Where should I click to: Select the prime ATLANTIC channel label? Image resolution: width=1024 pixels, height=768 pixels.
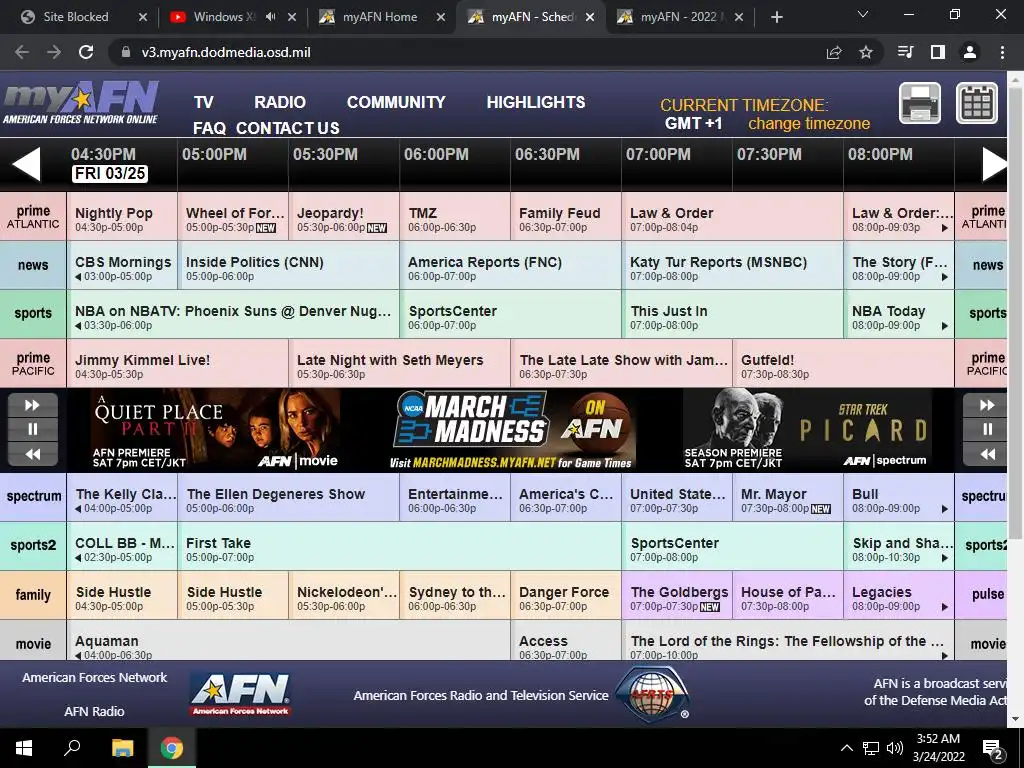[x=33, y=216]
